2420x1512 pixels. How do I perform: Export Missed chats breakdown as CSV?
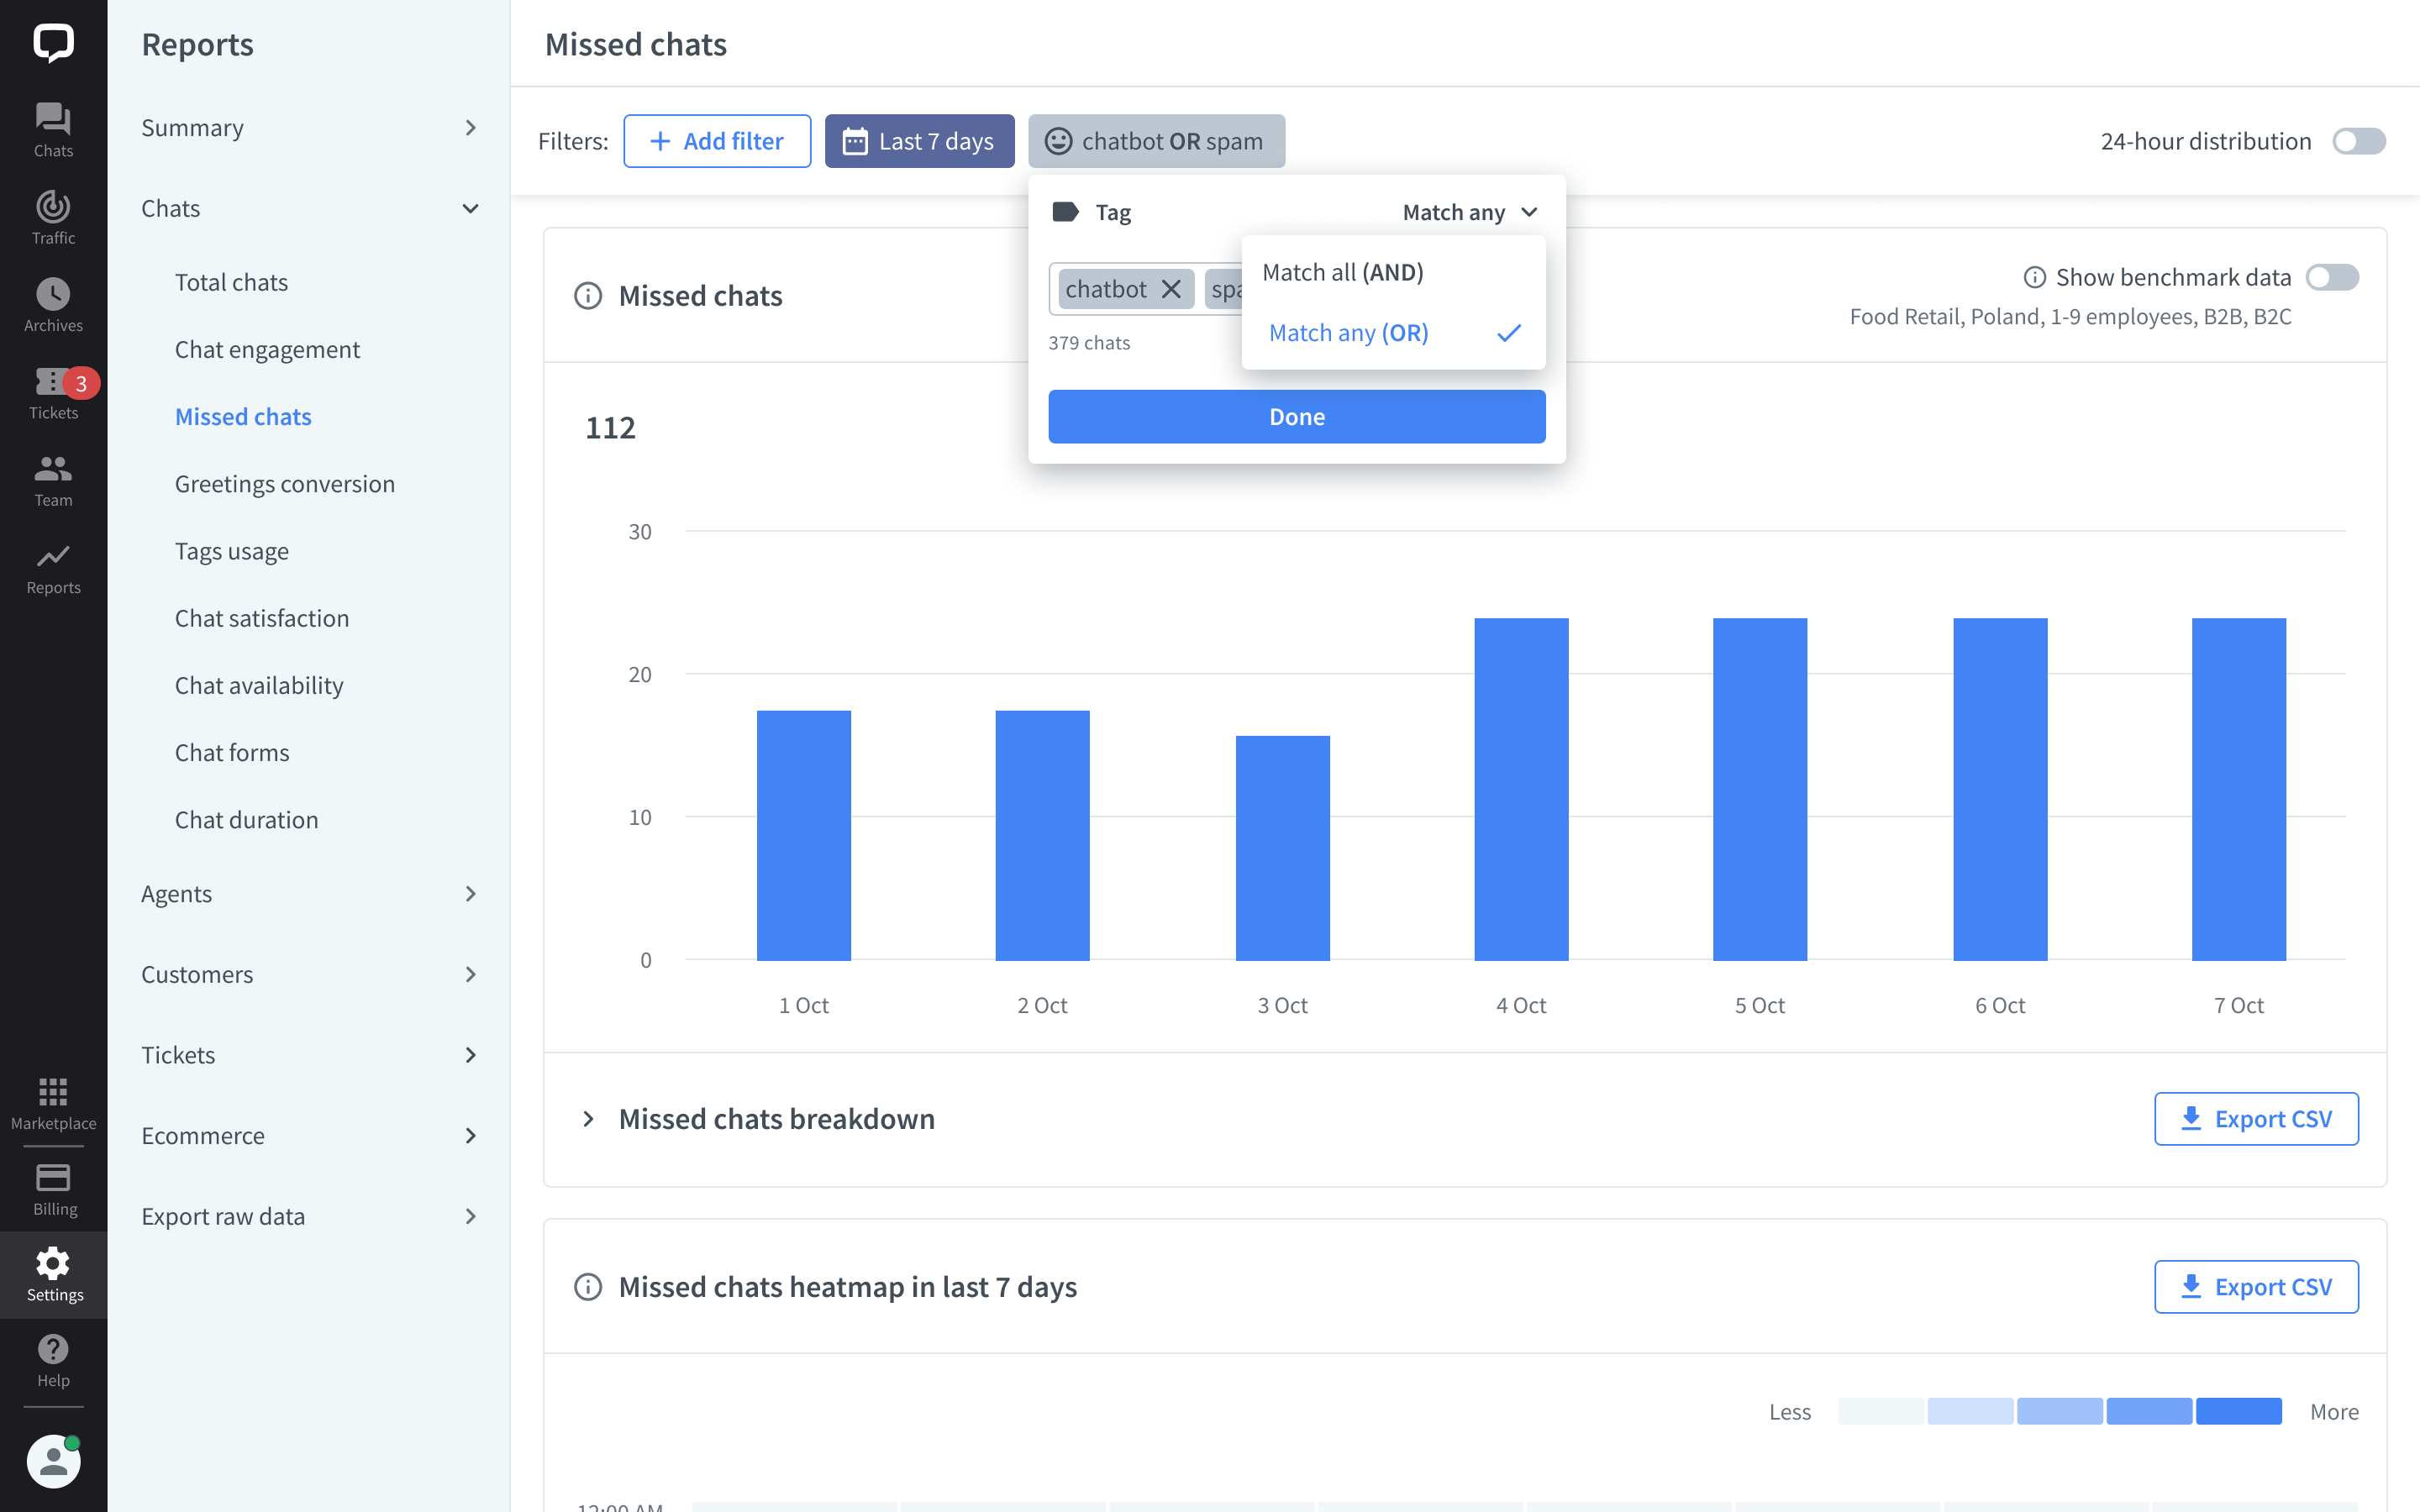coord(2256,1119)
